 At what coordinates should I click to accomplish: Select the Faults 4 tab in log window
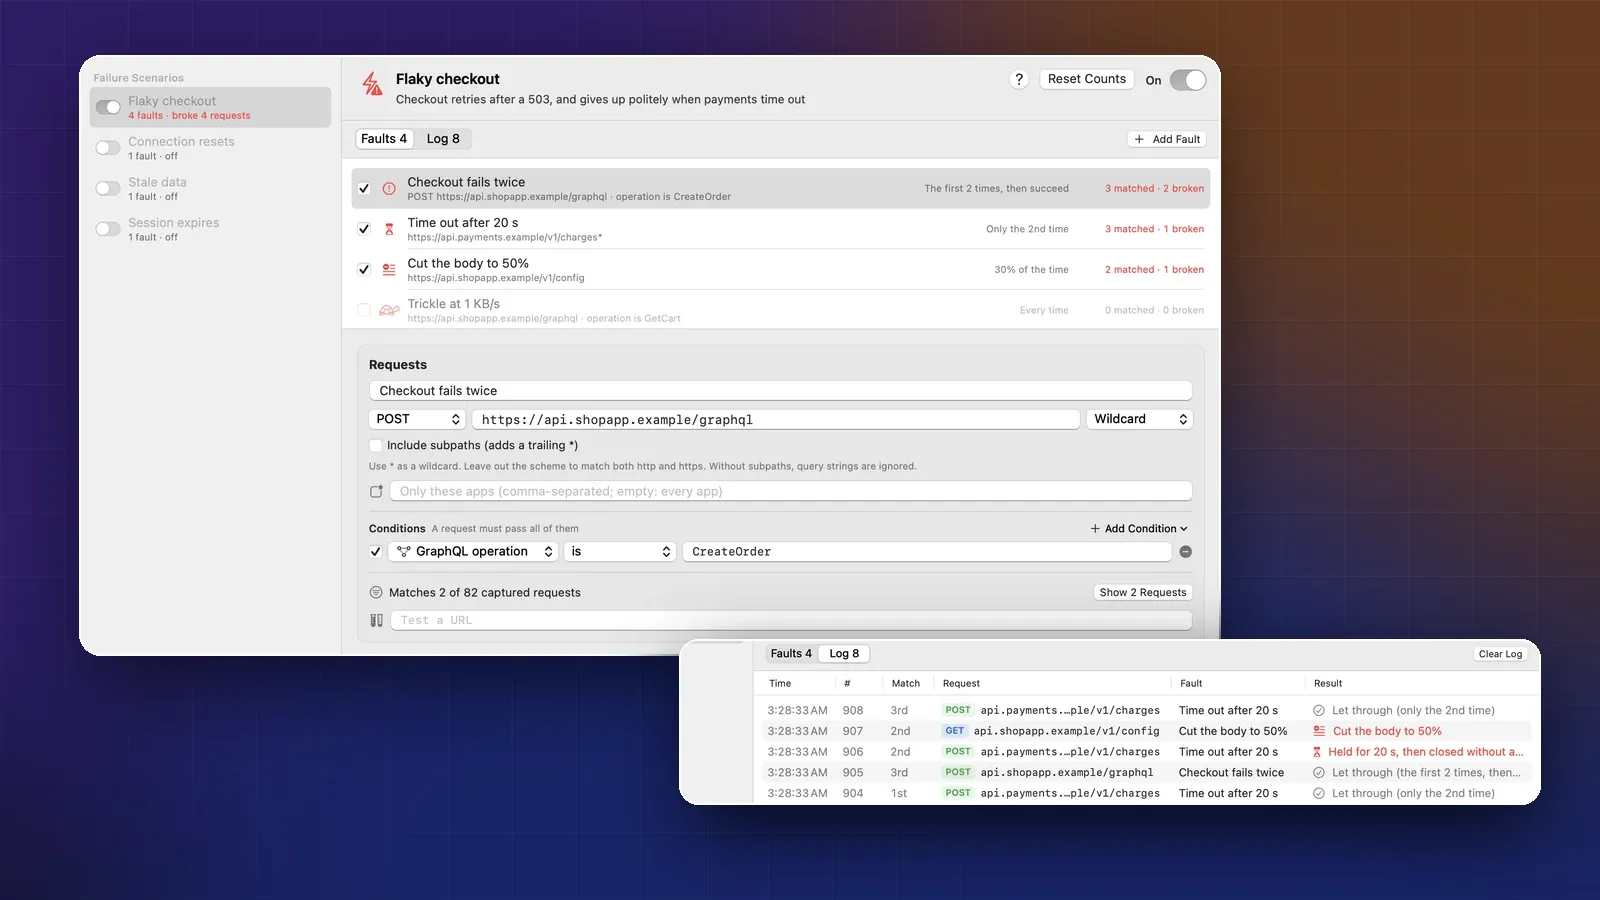791,654
